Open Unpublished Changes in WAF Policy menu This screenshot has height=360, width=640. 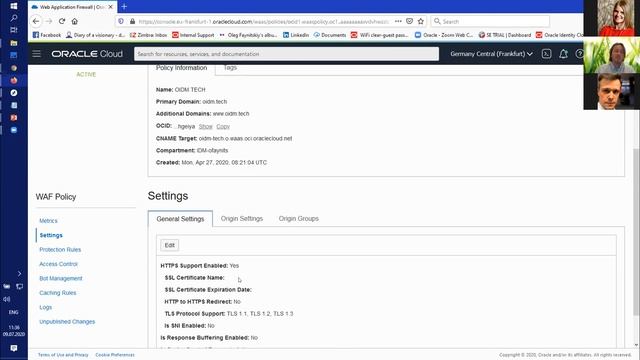point(67,322)
